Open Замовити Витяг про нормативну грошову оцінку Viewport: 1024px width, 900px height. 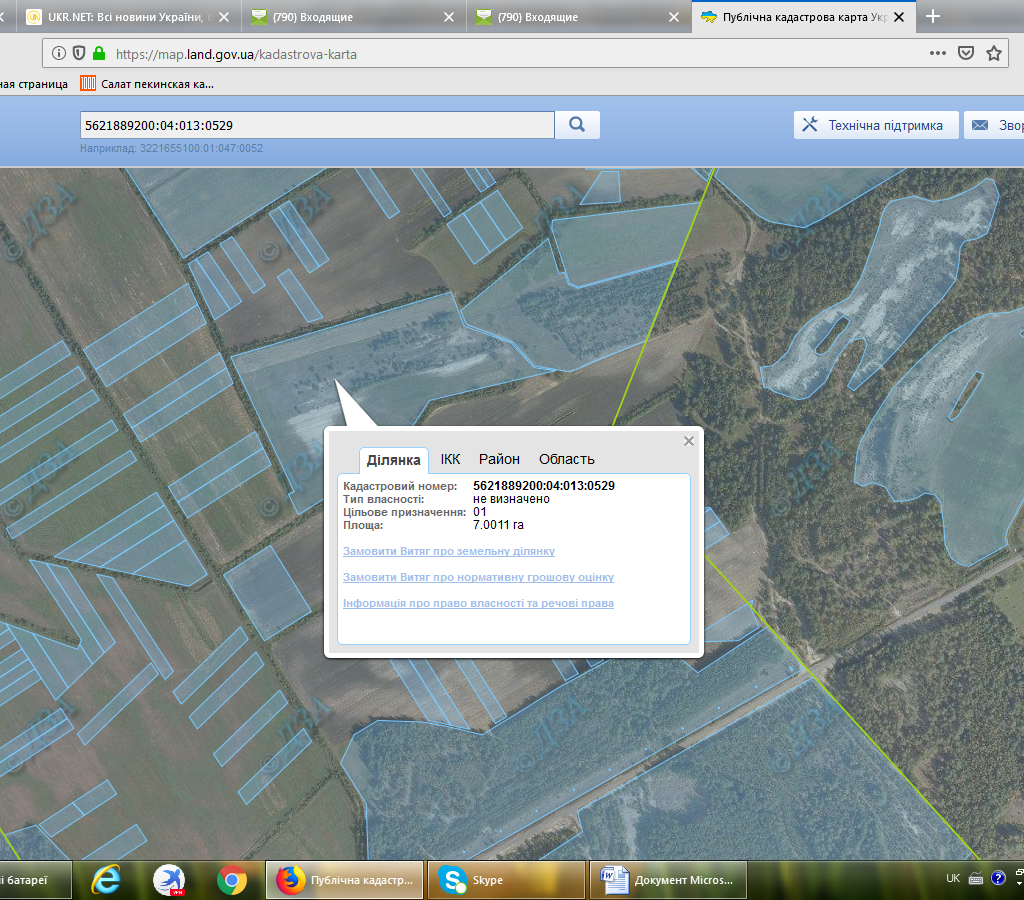[478, 577]
